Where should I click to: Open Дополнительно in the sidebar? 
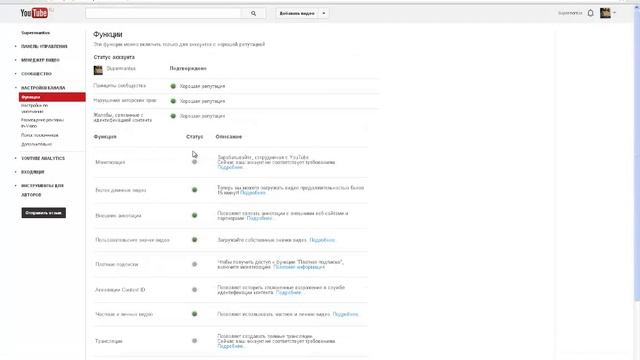[36, 144]
